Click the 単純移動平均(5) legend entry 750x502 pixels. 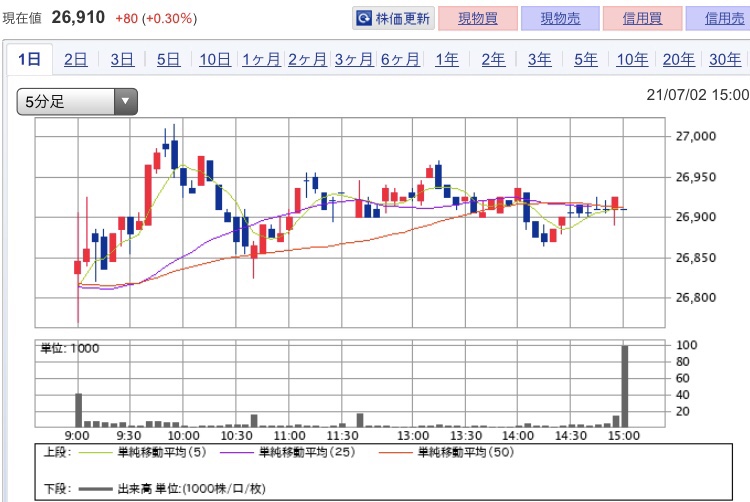click(142, 452)
